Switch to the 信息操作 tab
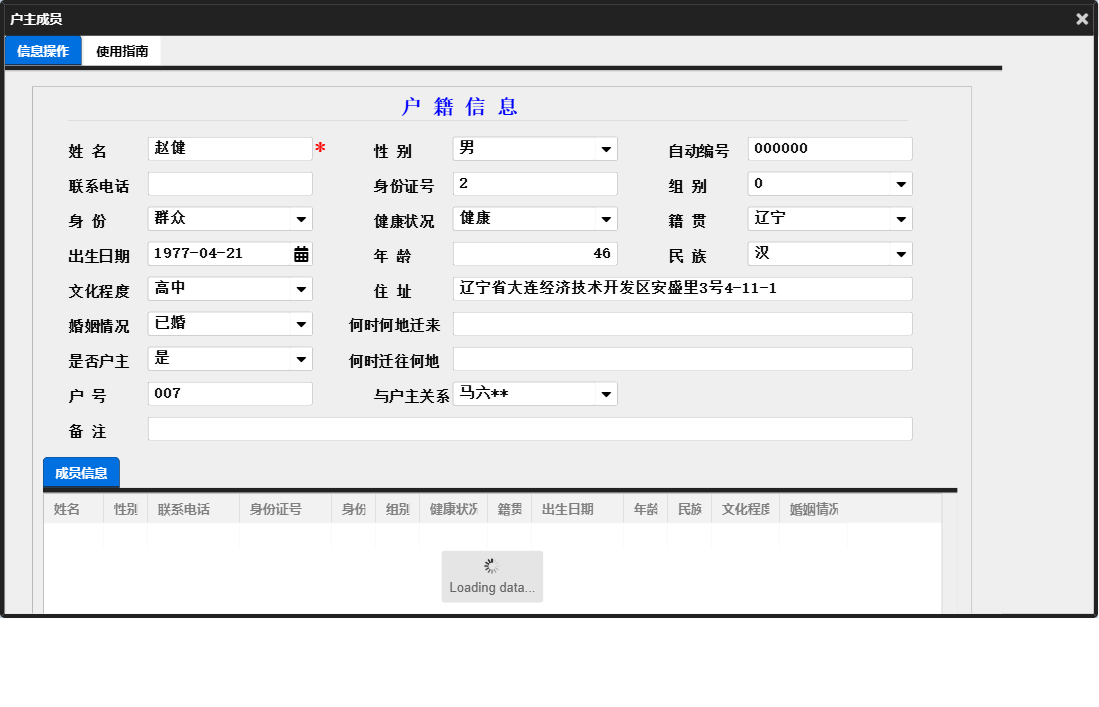1099x707 pixels. (42, 49)
